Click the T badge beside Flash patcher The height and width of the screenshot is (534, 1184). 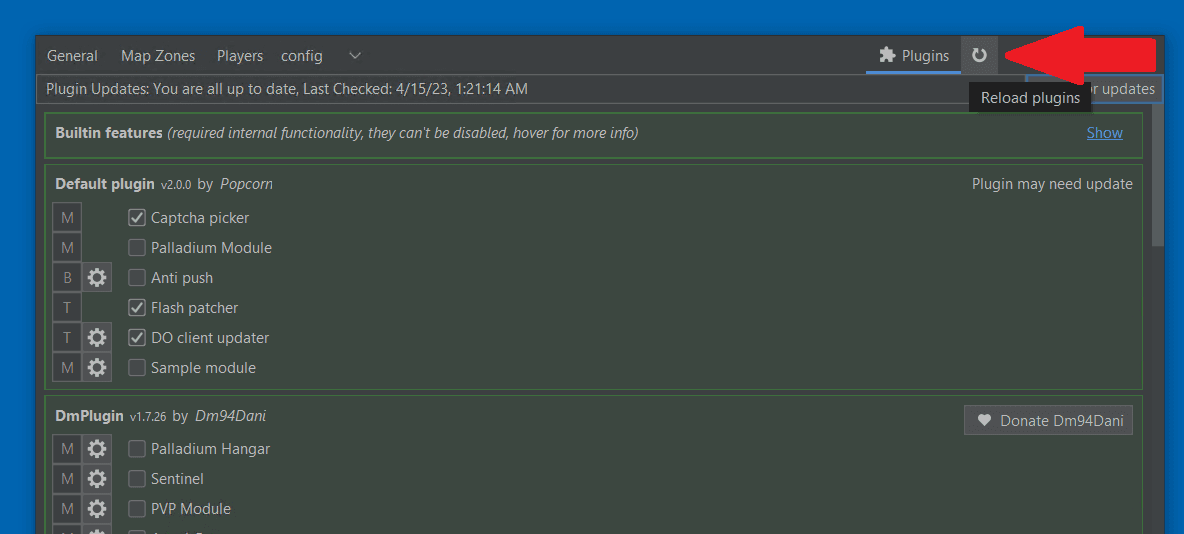(x=67, y=308)
